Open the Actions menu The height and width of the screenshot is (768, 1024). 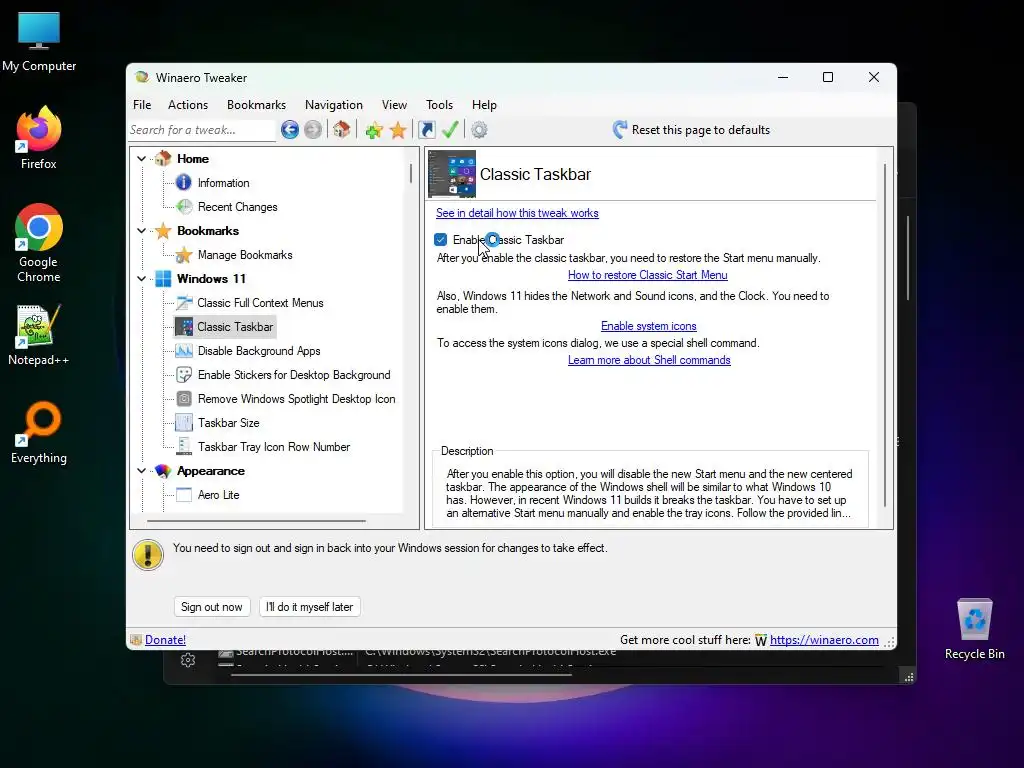point(188,104)
